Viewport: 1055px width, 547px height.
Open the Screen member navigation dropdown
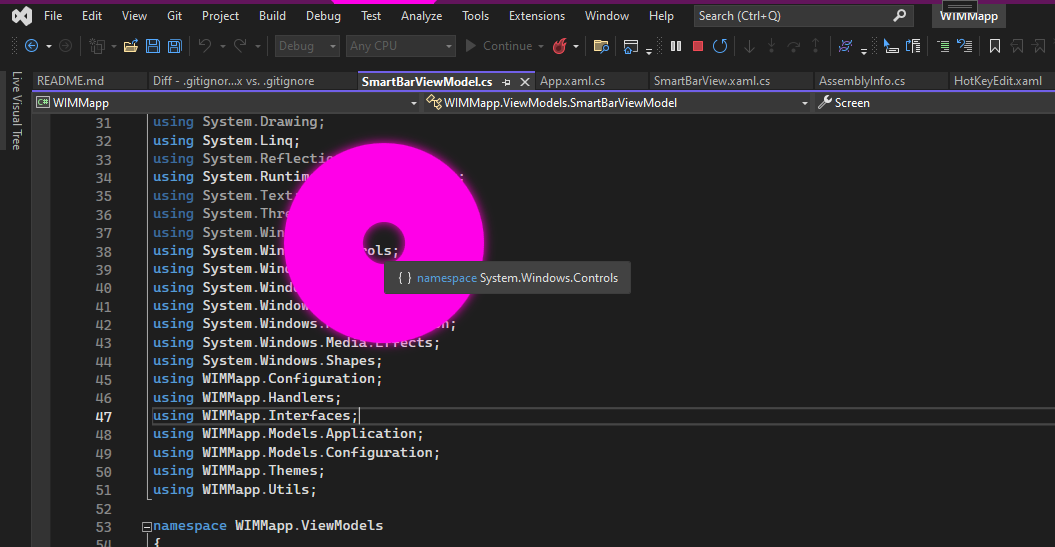point(935,103)
